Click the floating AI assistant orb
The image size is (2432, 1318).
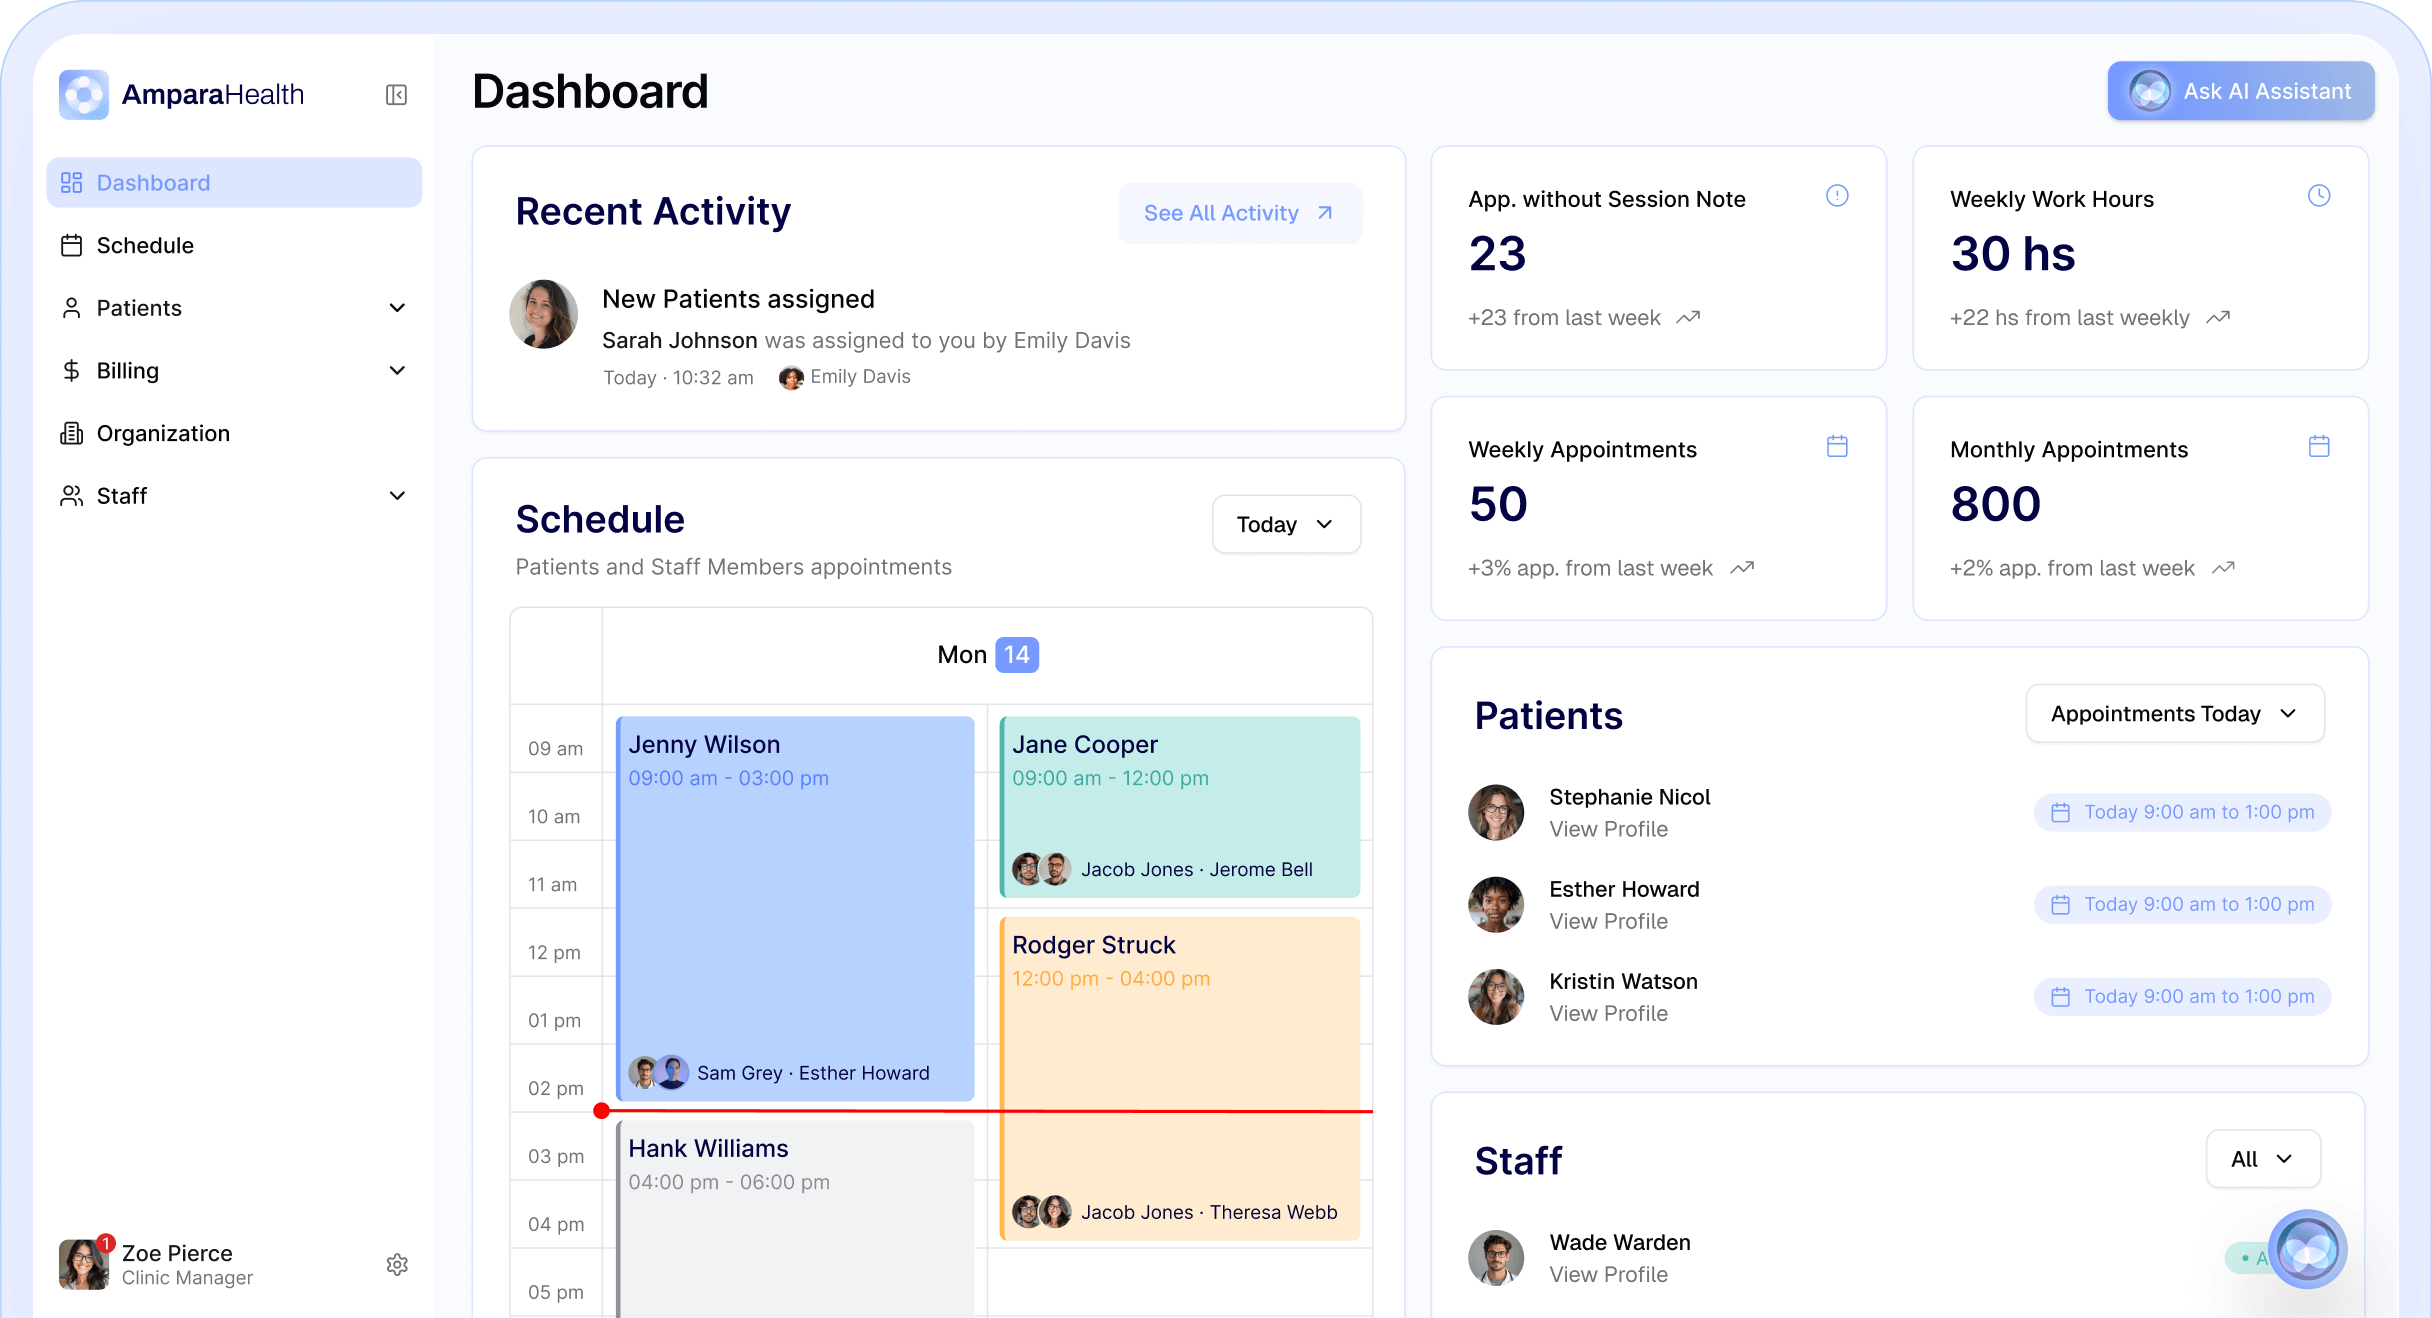click(x=2308, y=1249)
